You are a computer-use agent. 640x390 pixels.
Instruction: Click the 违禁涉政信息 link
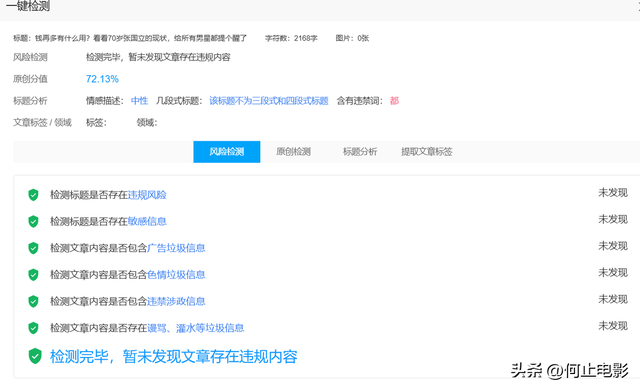[x=176, y=301]
